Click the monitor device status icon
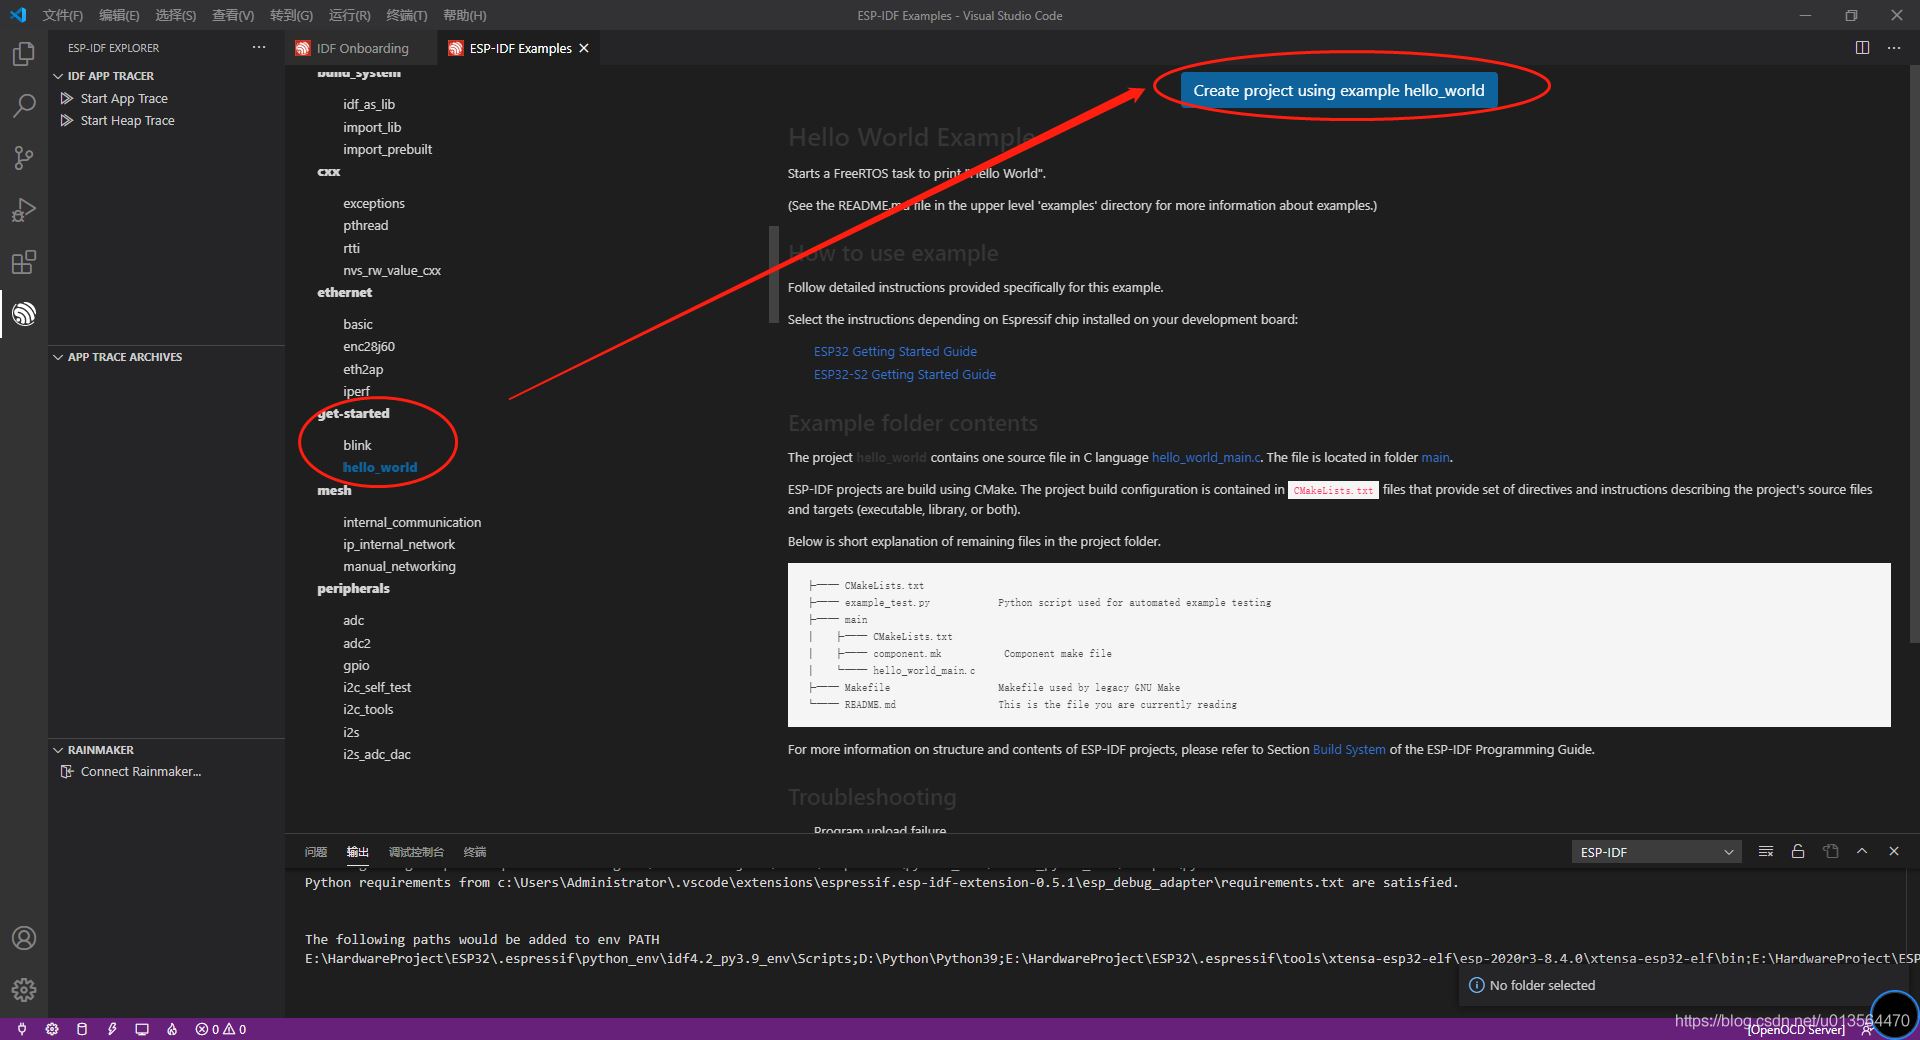The width and height of the screenshot is (1920, 1040). click(x=142, y=1029)
